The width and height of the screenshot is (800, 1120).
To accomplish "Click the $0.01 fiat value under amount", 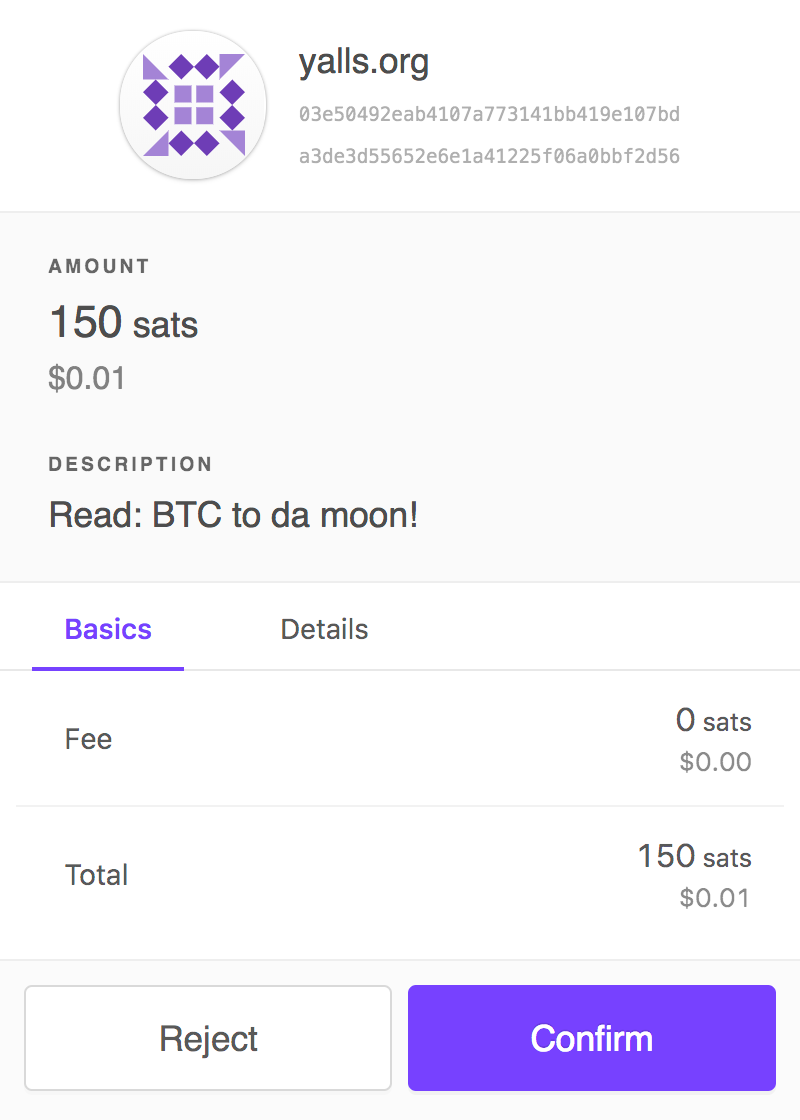I will [x=86, y=379].
